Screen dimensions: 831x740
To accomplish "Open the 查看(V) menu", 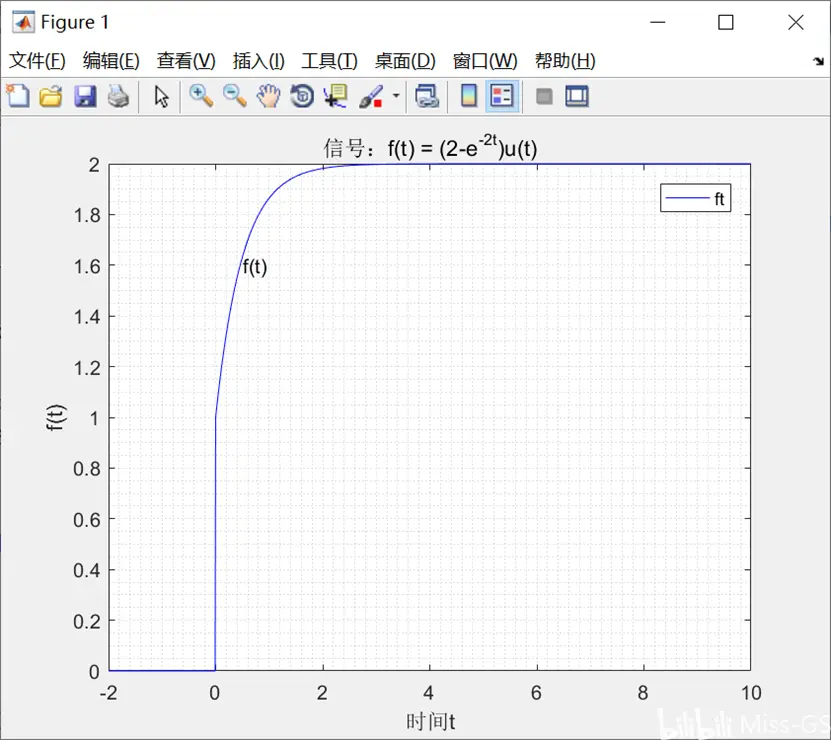I will click(x=186, y=61).
